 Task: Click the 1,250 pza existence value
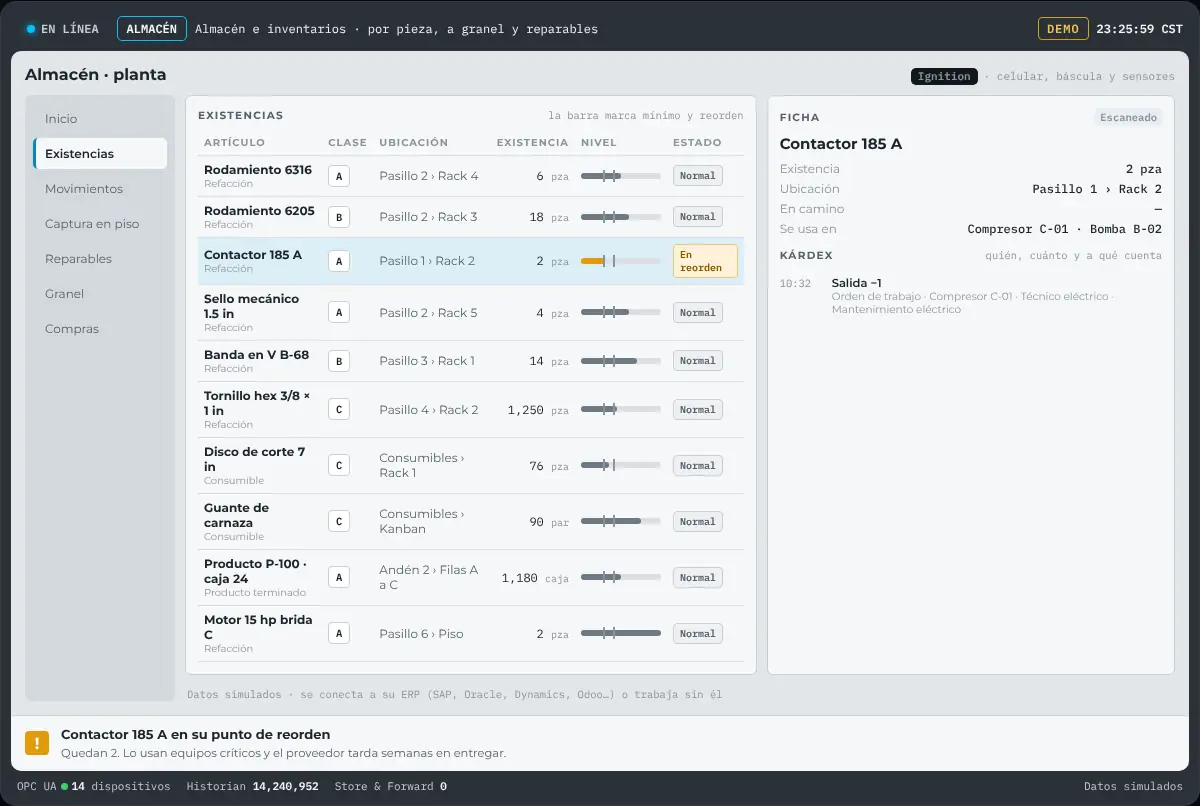click(x=538, y=410)
